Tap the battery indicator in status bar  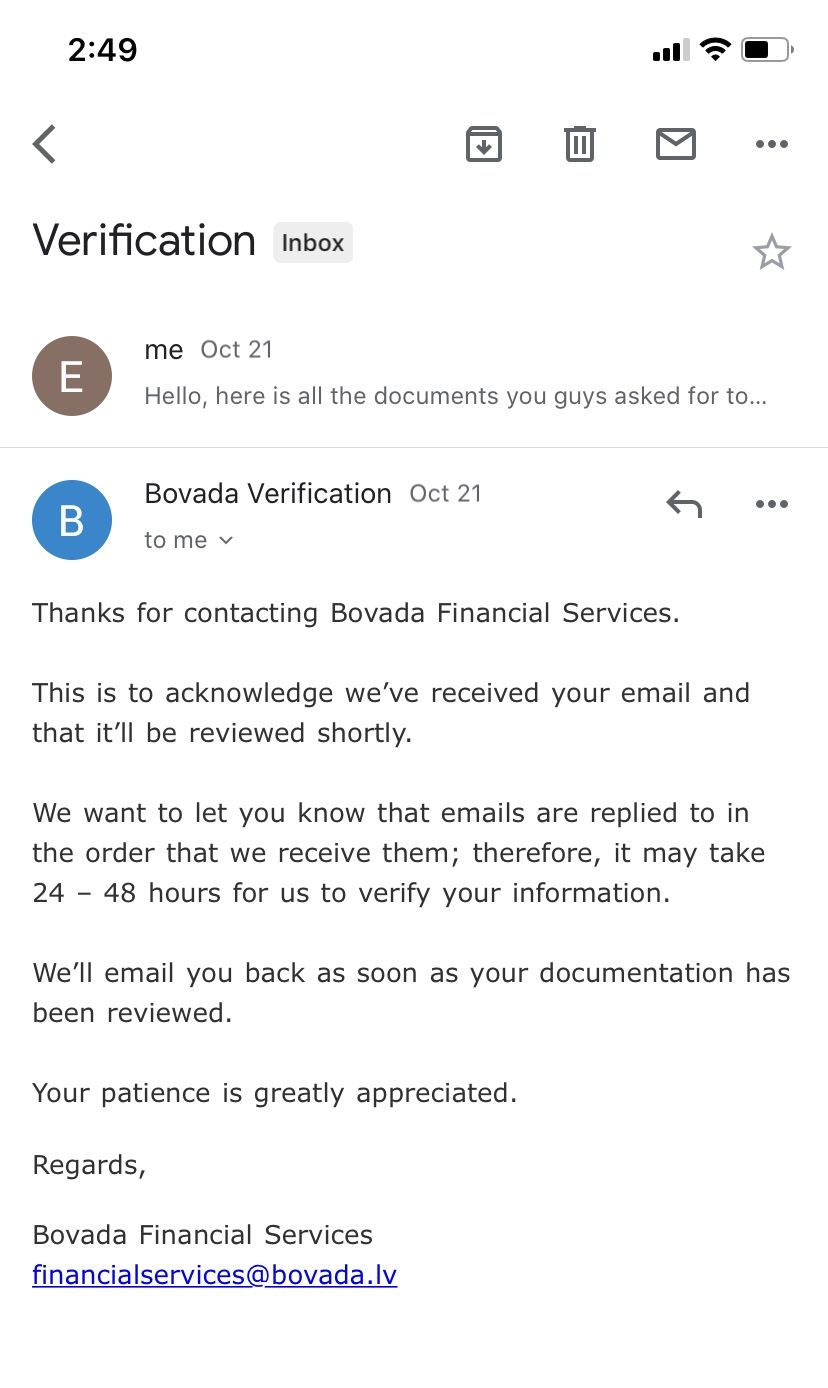[x=767, y=49]
